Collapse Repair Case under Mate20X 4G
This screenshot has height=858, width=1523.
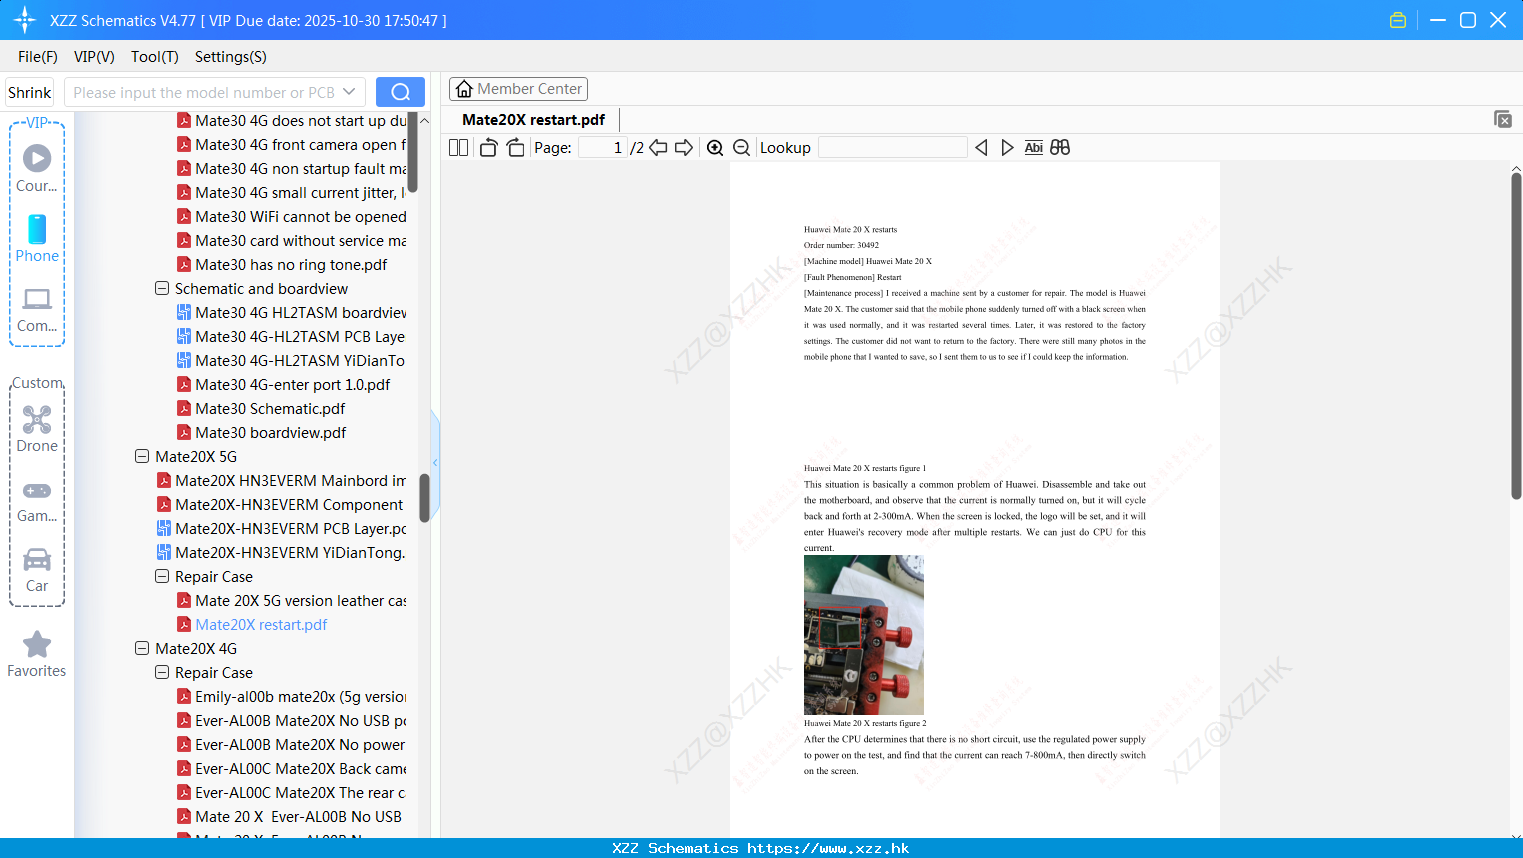pos(162,672)
